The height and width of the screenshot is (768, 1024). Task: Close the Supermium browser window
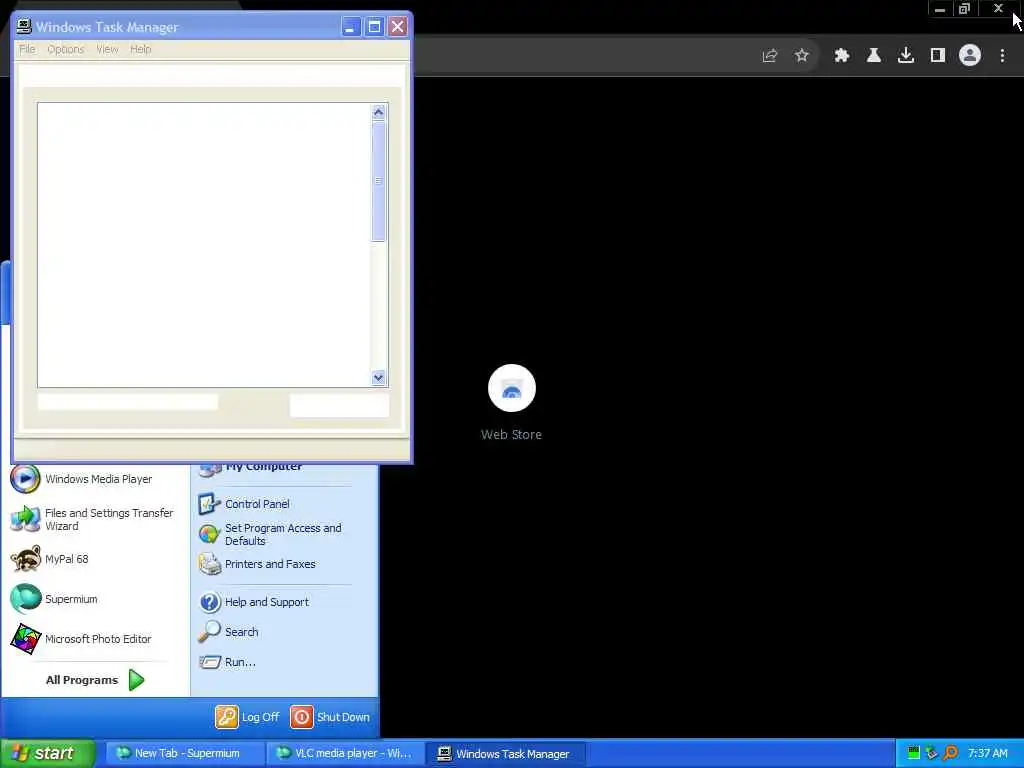(x=998, y=9)
